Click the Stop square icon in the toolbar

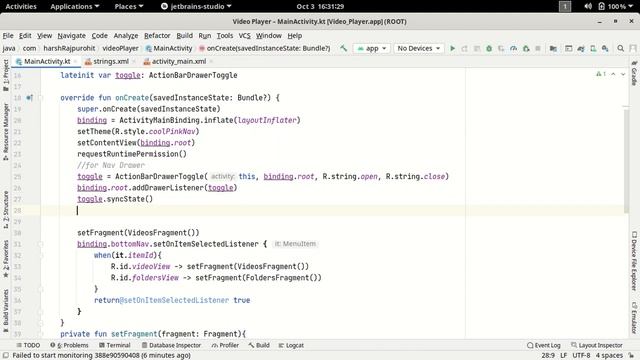coord(538,48)
